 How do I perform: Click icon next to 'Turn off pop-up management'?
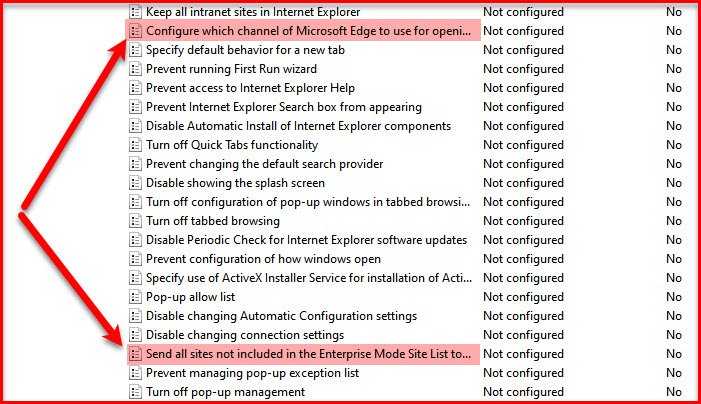click(x=135, y=392)
